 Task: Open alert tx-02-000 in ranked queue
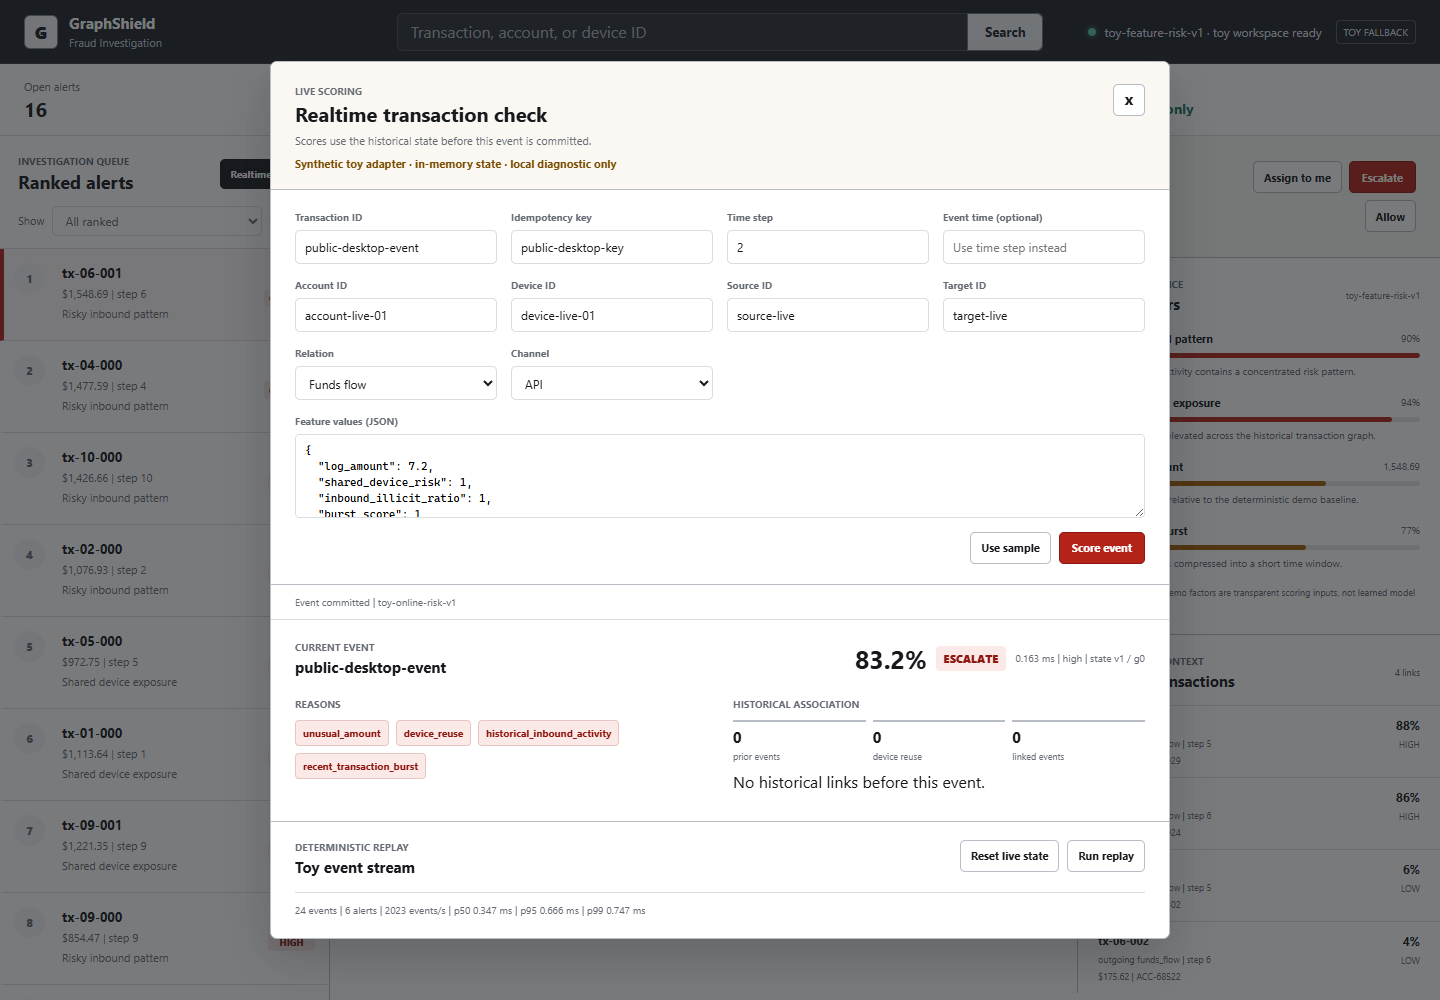point(136,570)
